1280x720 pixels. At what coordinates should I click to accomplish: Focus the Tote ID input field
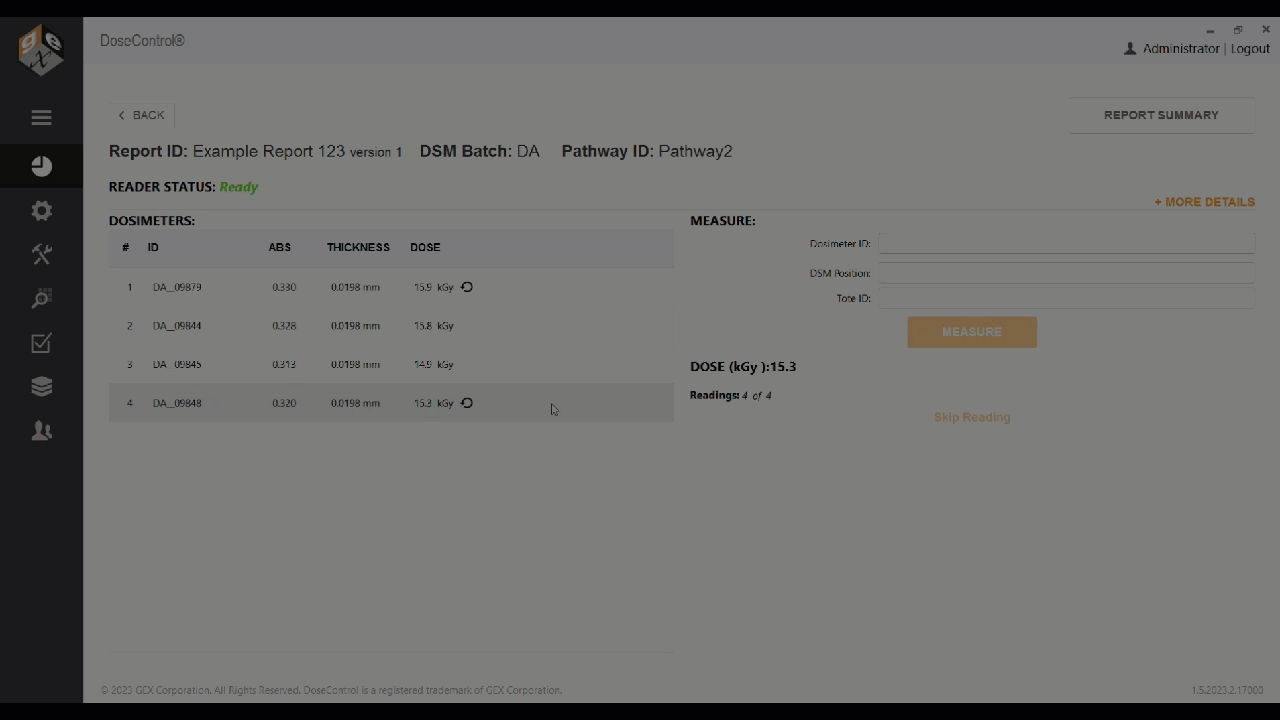[1066, 298]
